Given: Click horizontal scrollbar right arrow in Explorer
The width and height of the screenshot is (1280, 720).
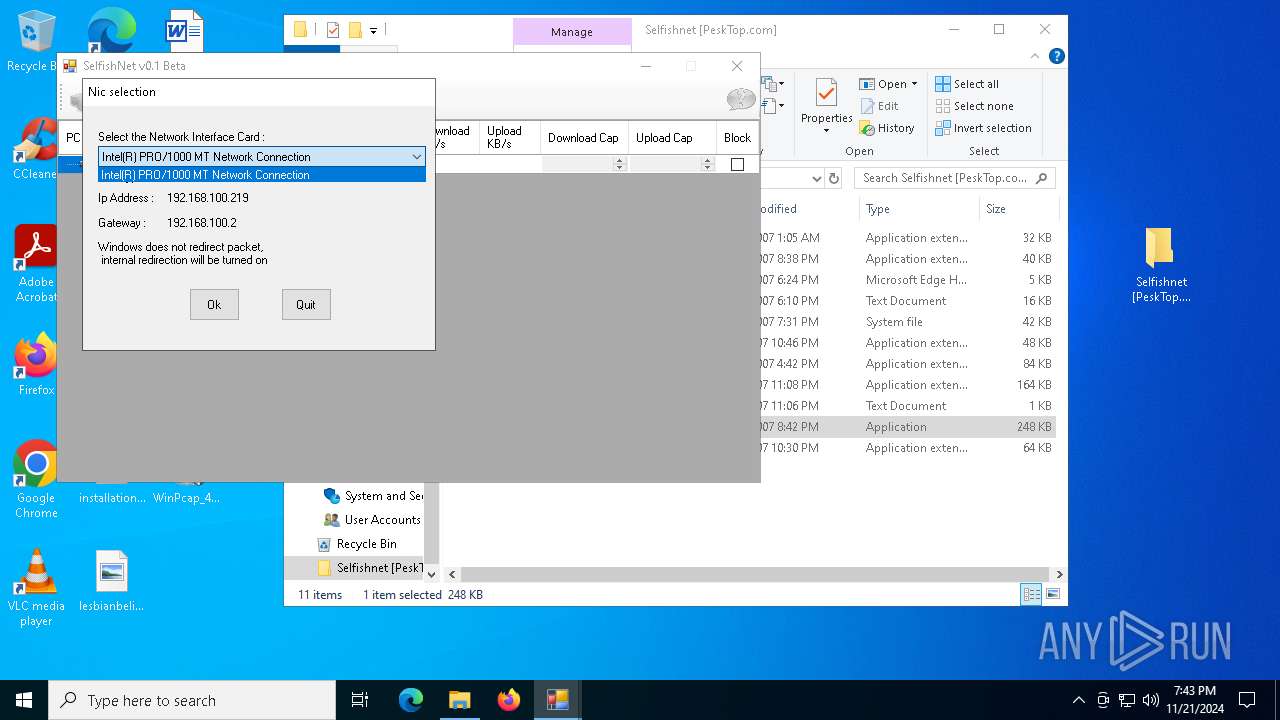Looking at the screenshot, I should pos(1059,575).
